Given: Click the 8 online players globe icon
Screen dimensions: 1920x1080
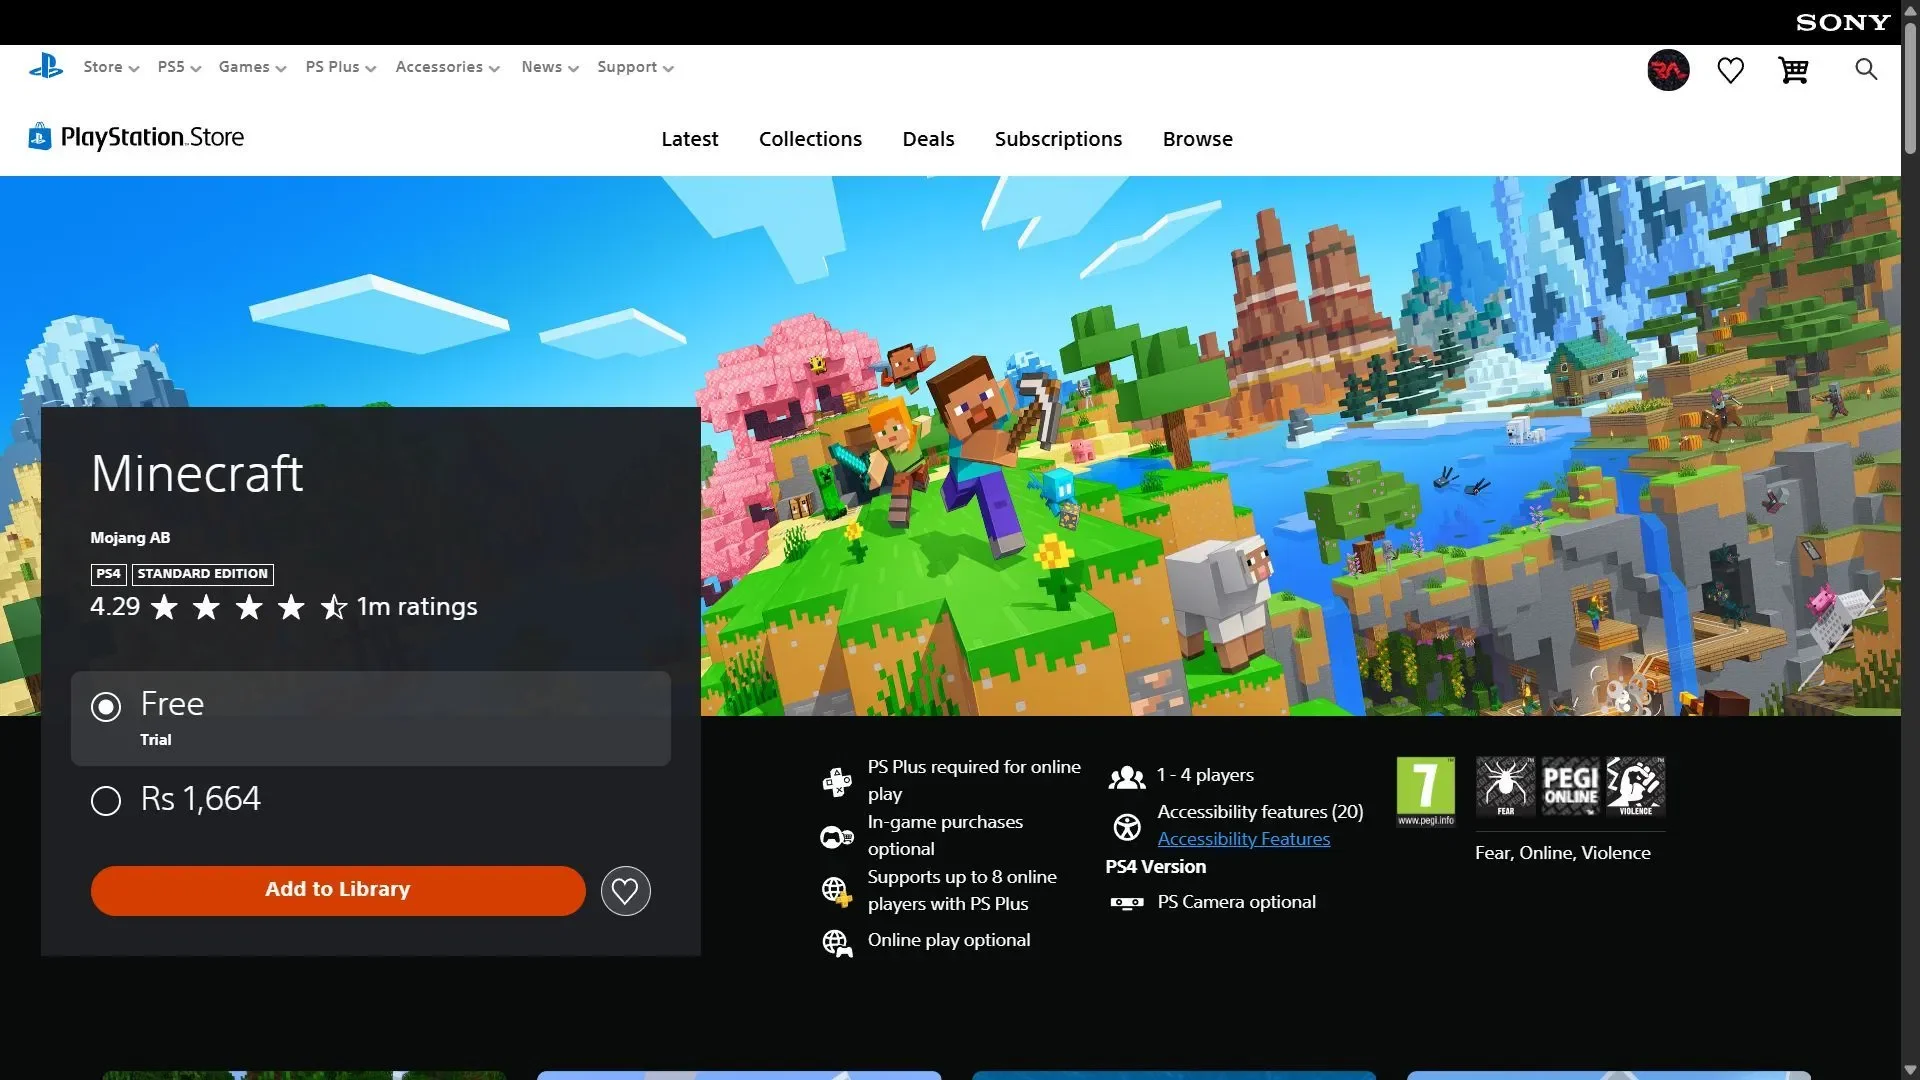Looking at the screenshot, I should click(x=836, y=891).
